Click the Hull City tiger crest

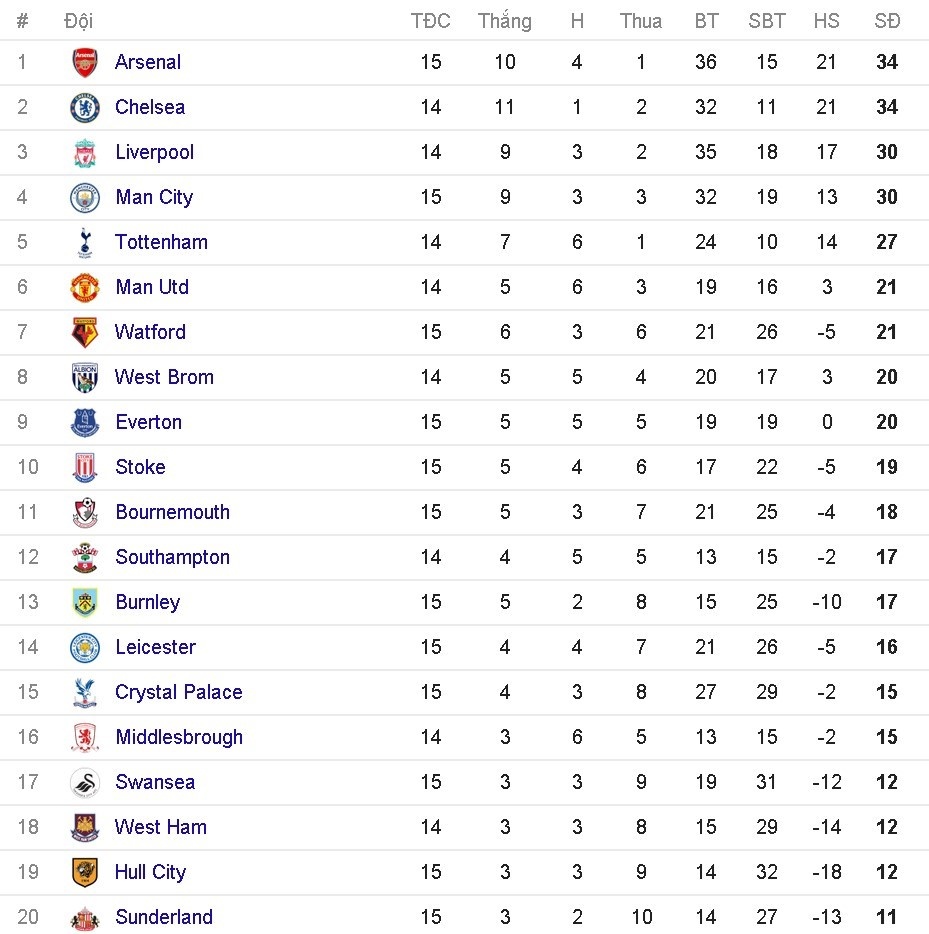click(x=85, y=872)
